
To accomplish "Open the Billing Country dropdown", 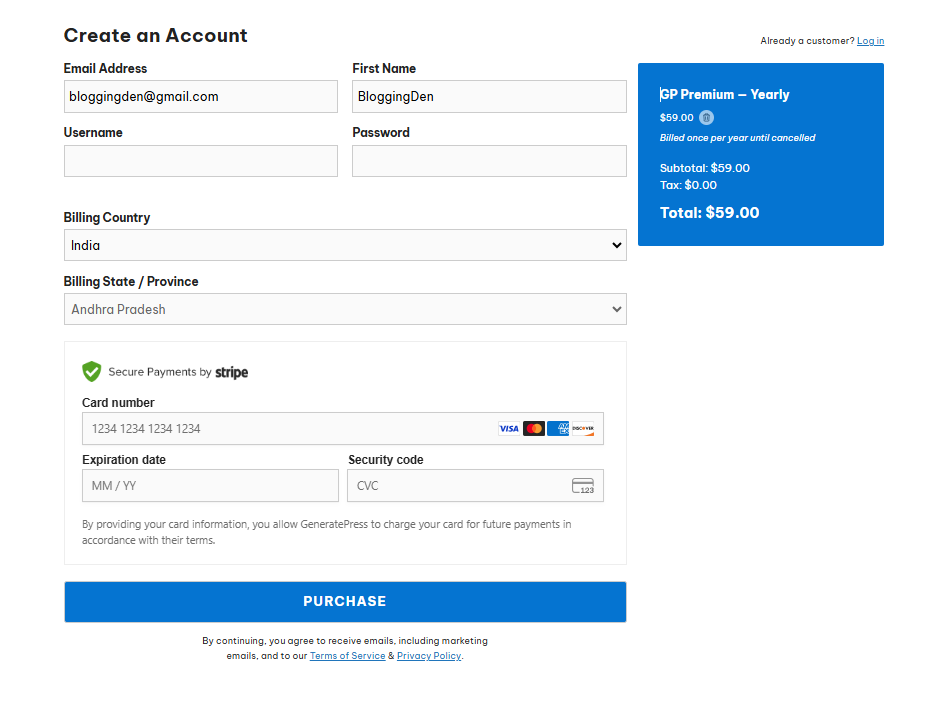I will (345, 245).
